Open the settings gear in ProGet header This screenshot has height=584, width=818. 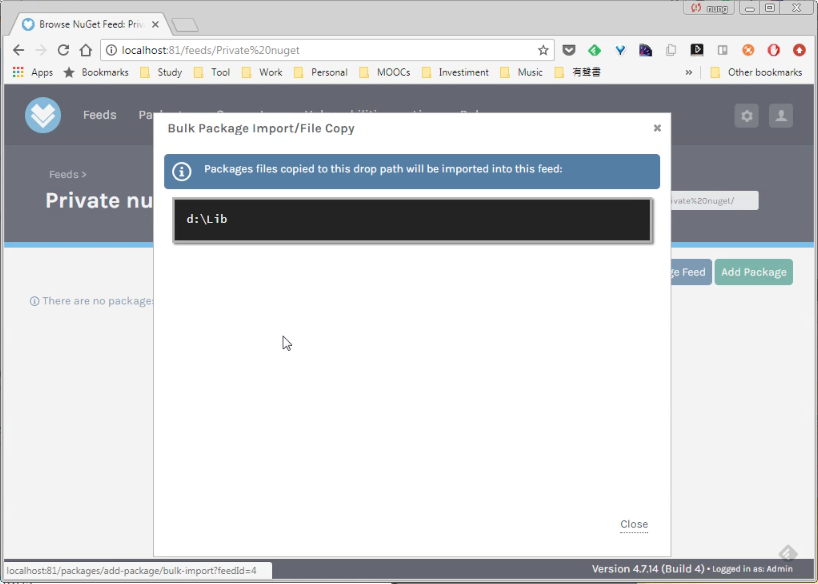747,115
